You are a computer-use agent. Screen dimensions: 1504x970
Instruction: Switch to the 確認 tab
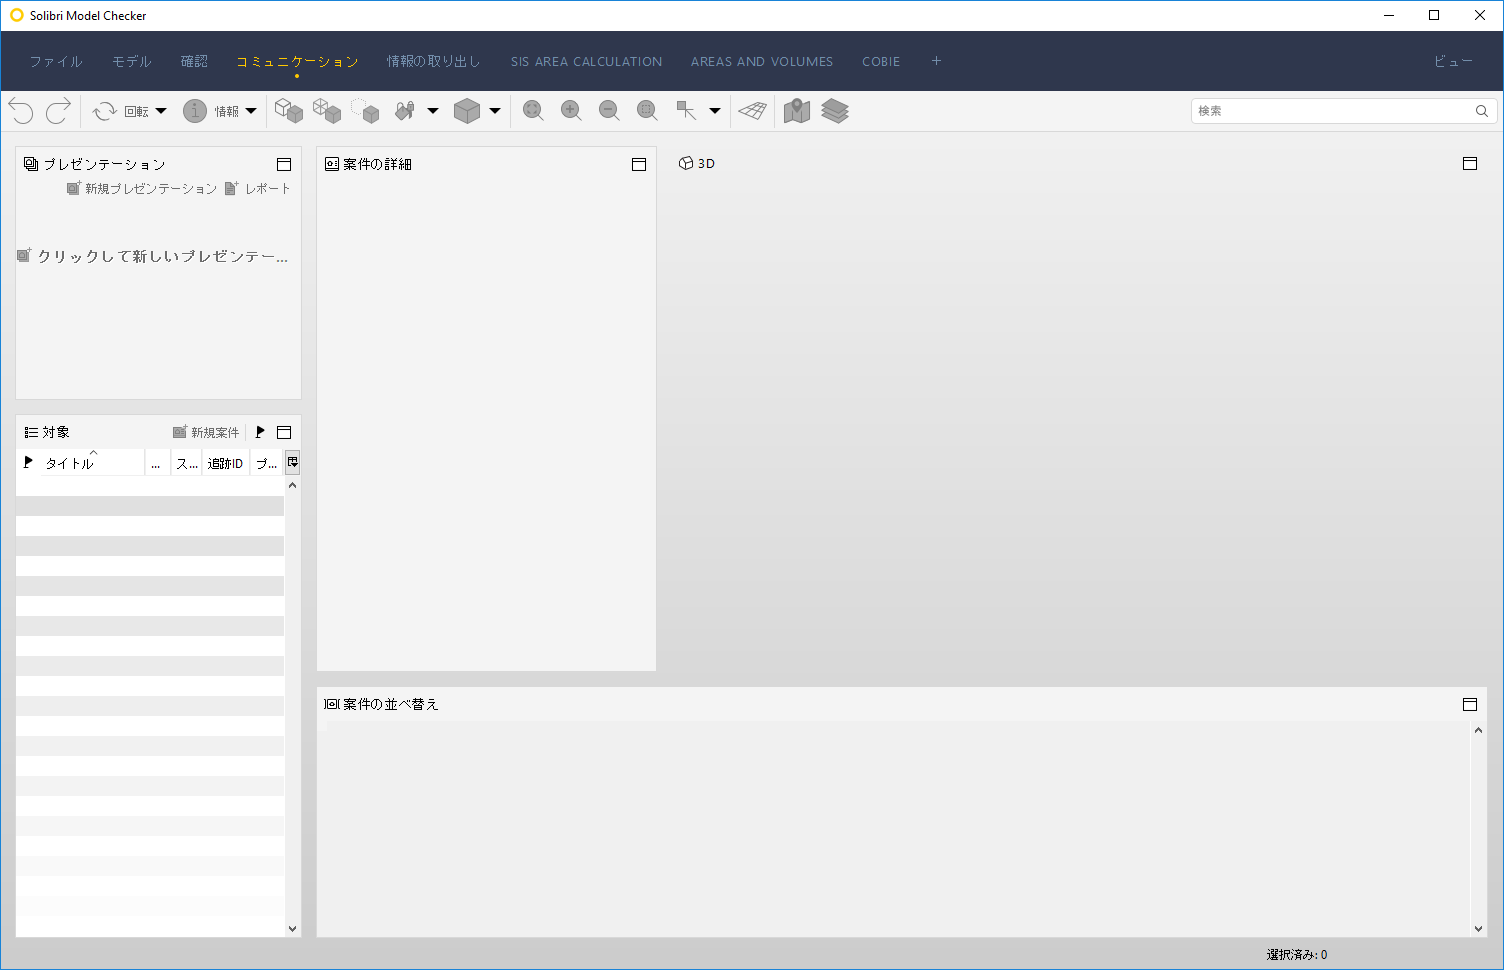(194, 61)
